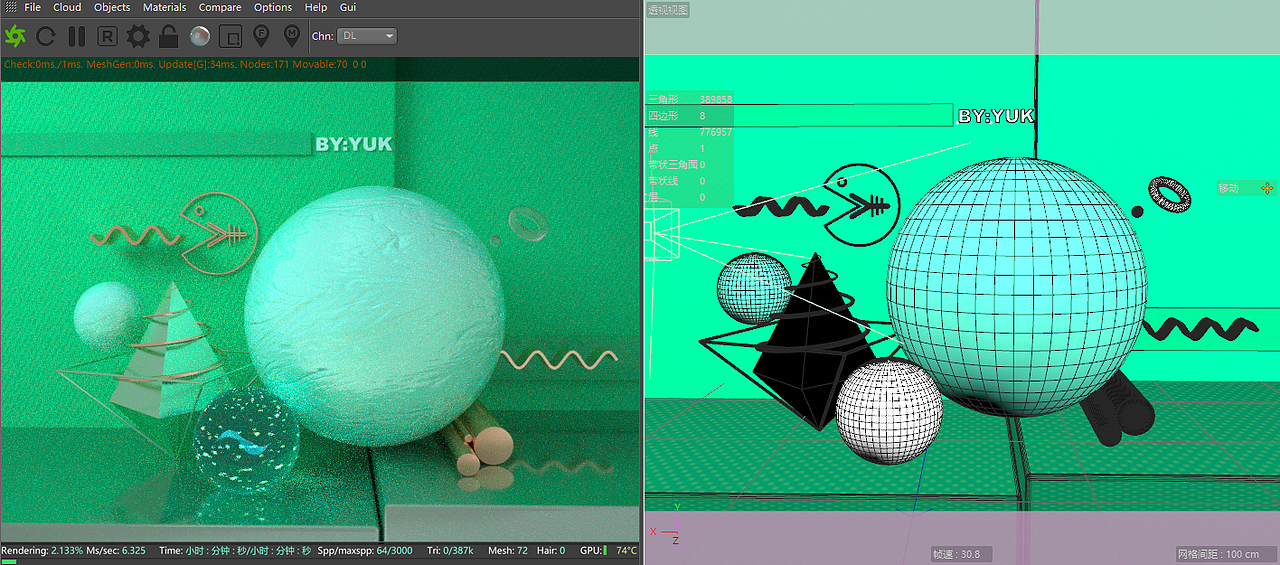Screen dimensions: 1280x565
Task: Click the 网格间距 100 cm grid readout
Action: (x=1224, y=554)
